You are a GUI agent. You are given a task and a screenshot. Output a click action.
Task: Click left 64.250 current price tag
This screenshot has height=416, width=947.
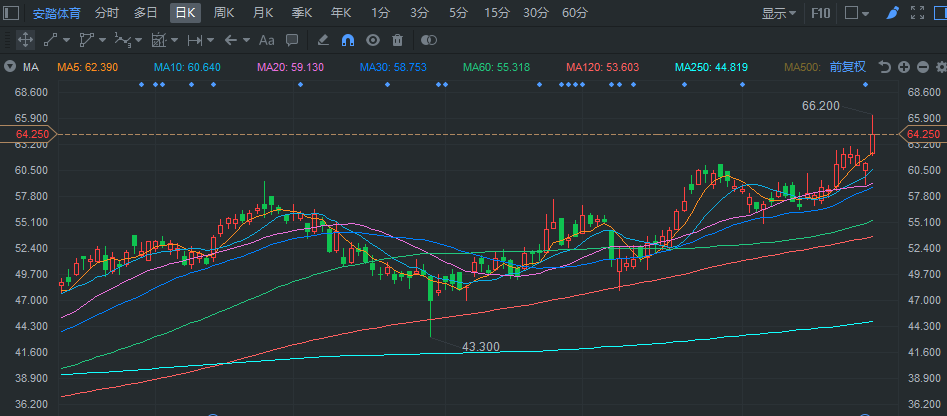[x=28, y=134]
